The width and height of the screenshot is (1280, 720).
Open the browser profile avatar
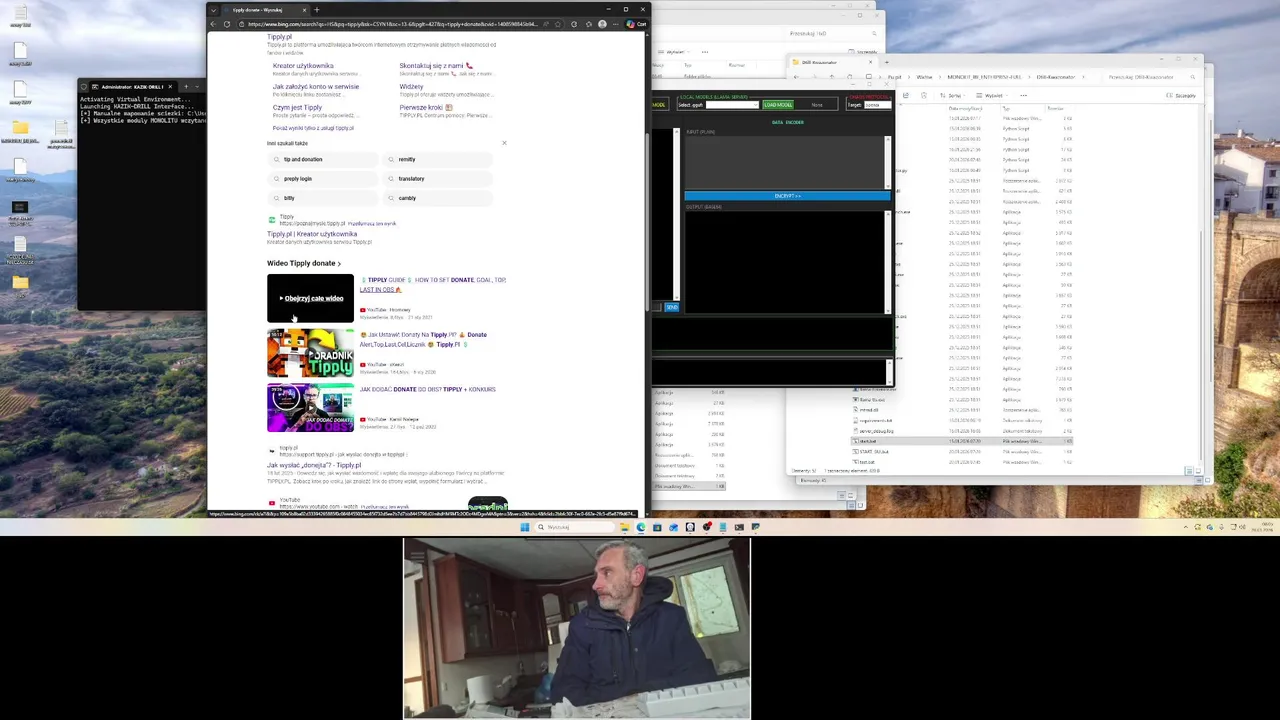(602, 24)
